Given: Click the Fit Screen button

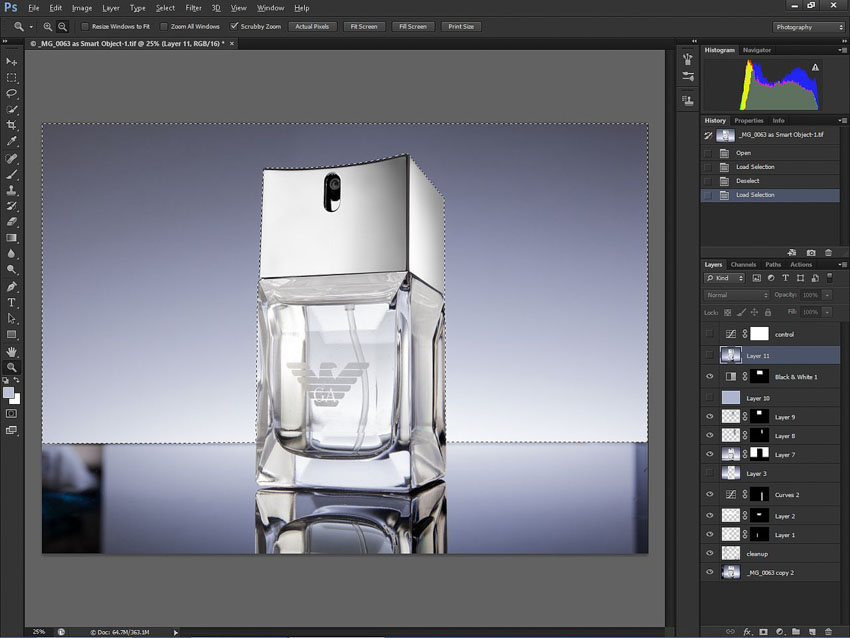Looking at the screenshot, I should pos(364,27).
